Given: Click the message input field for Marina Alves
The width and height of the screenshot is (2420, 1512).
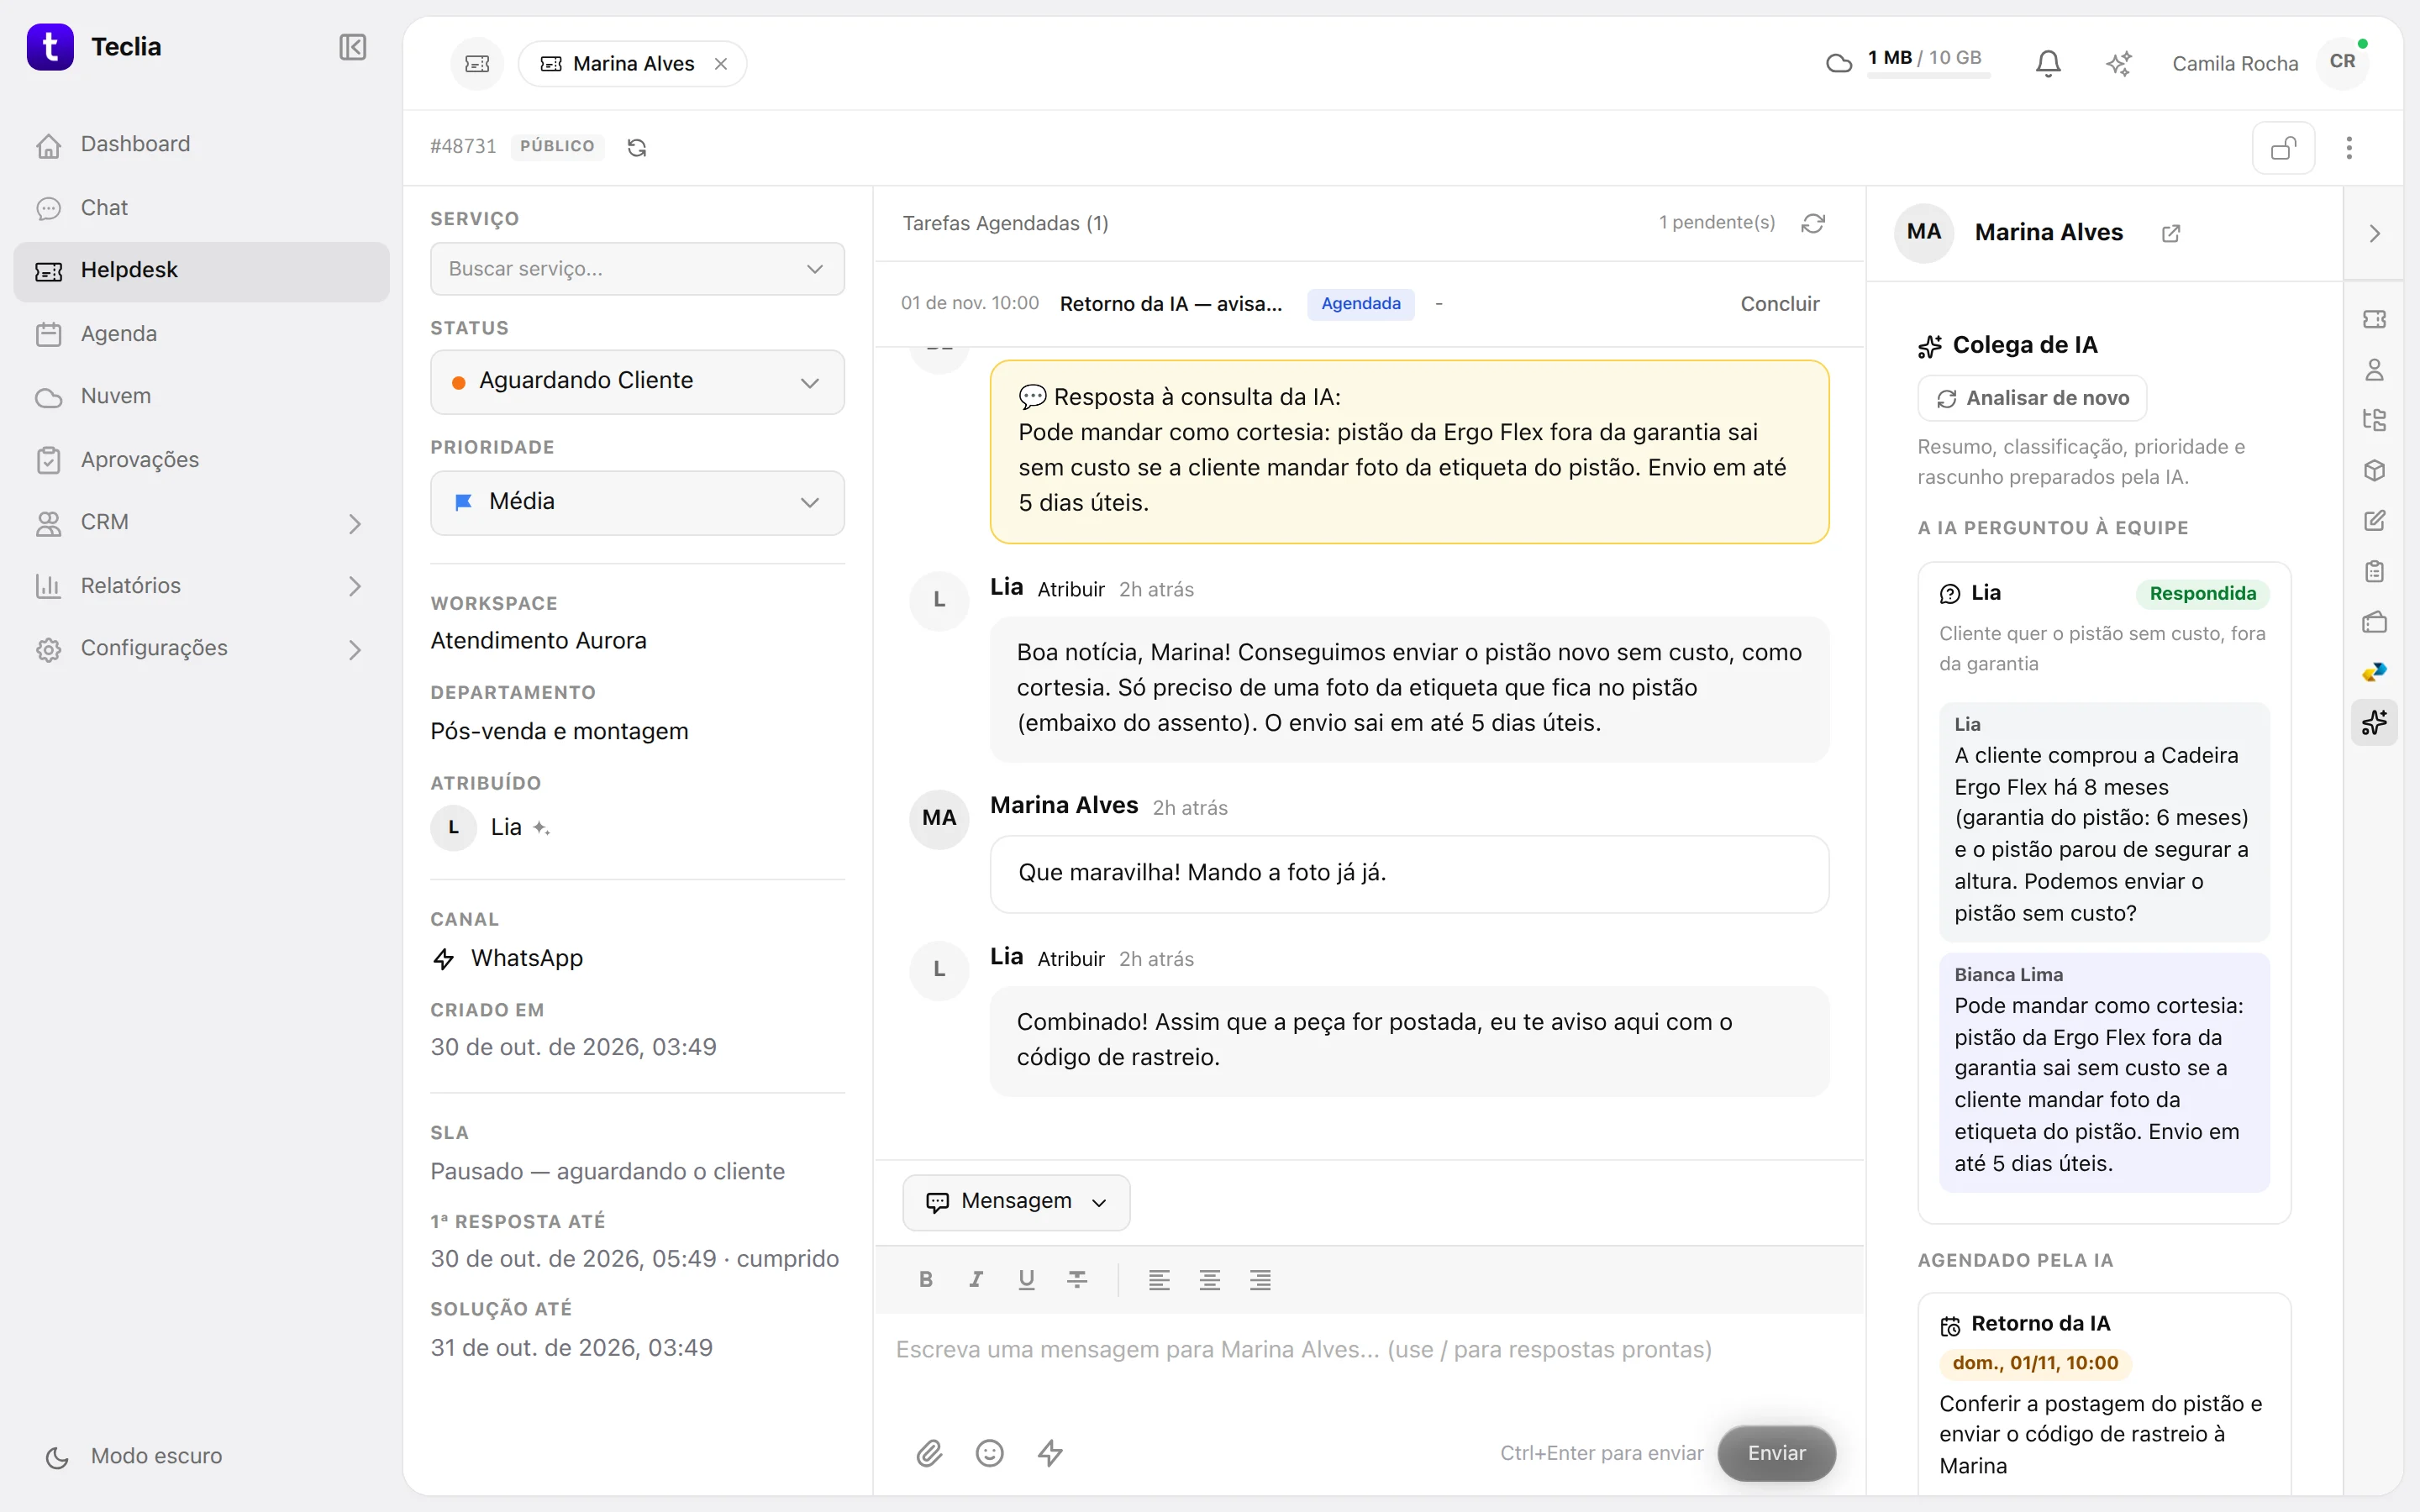Looking at the screenshot, I should click(1369, 1351).
